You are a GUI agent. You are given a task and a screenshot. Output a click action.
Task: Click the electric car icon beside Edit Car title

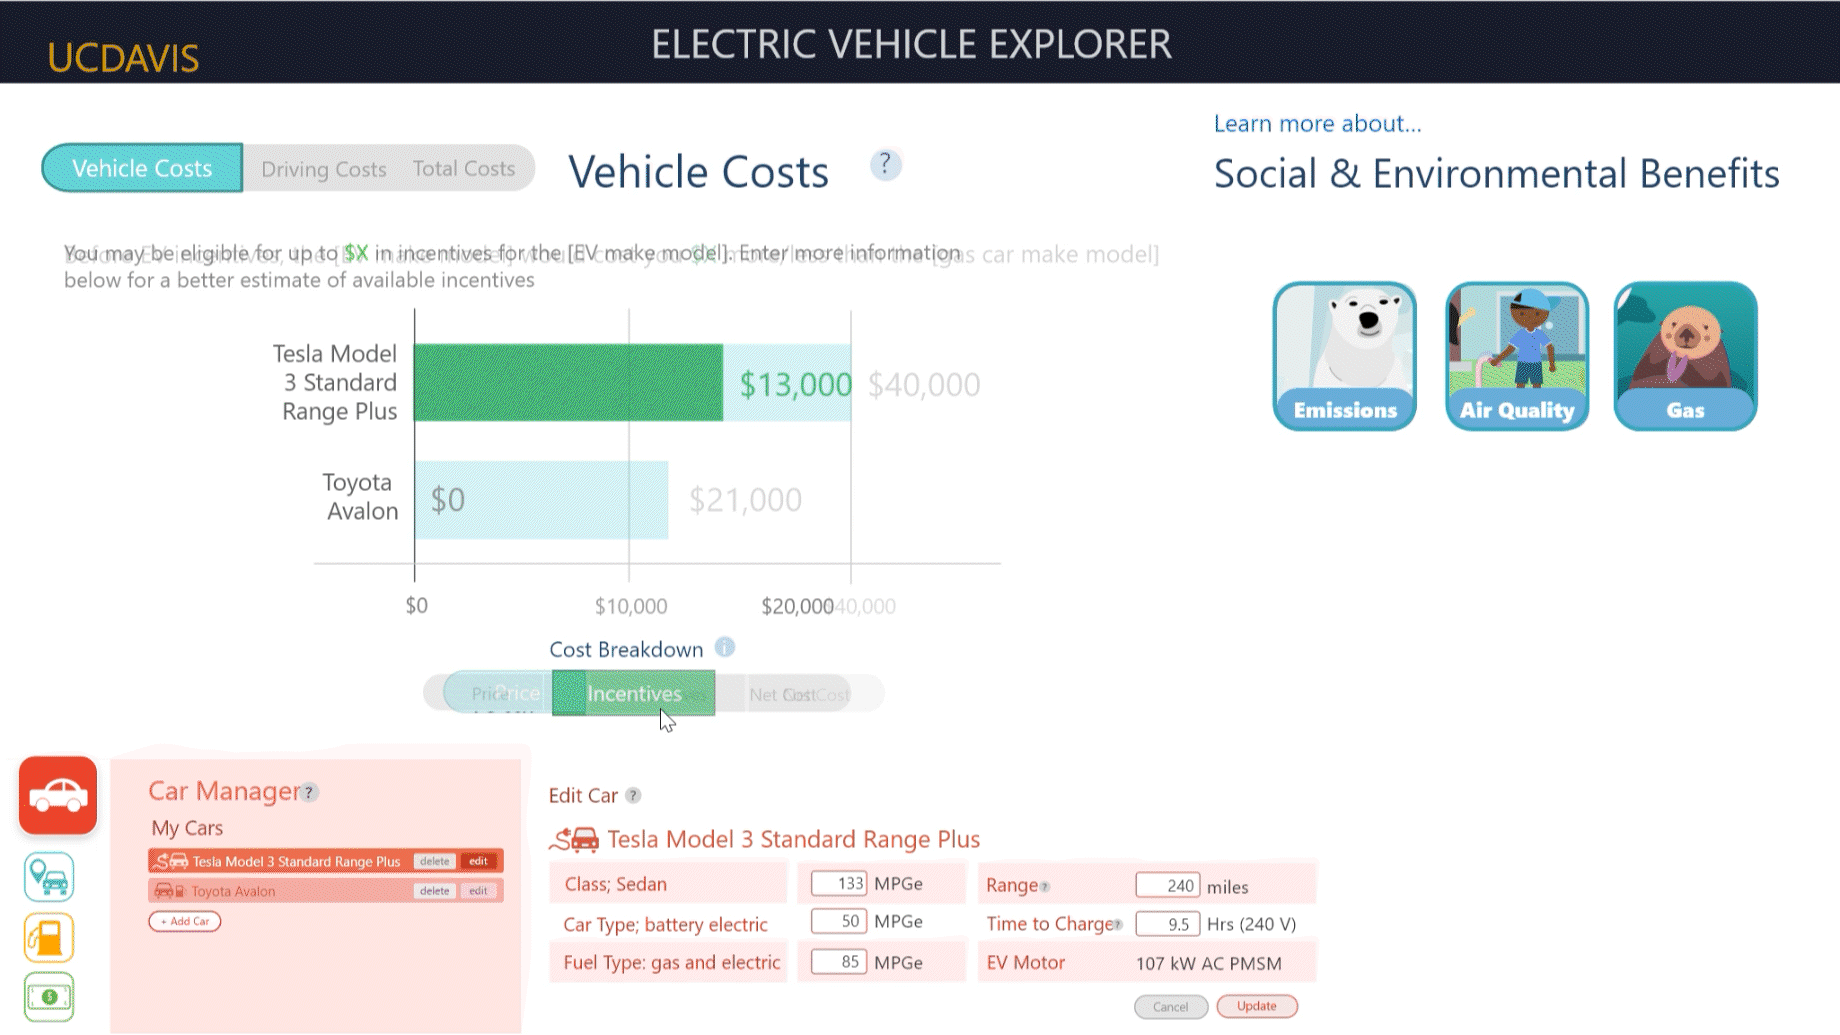[x=575, y=839]
